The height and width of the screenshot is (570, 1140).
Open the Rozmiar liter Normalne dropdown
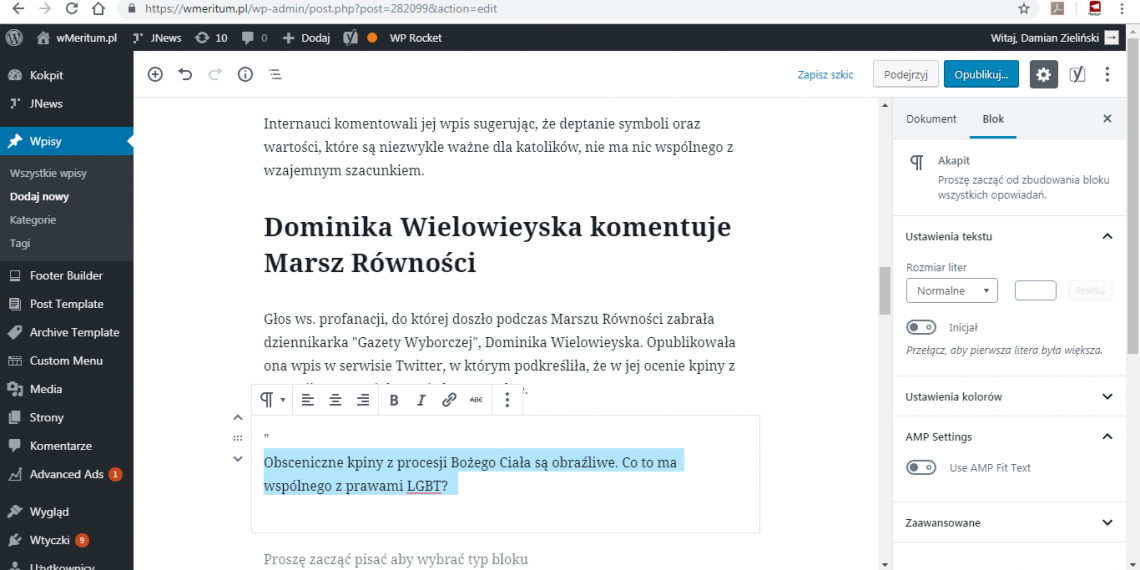pos(951,291)
